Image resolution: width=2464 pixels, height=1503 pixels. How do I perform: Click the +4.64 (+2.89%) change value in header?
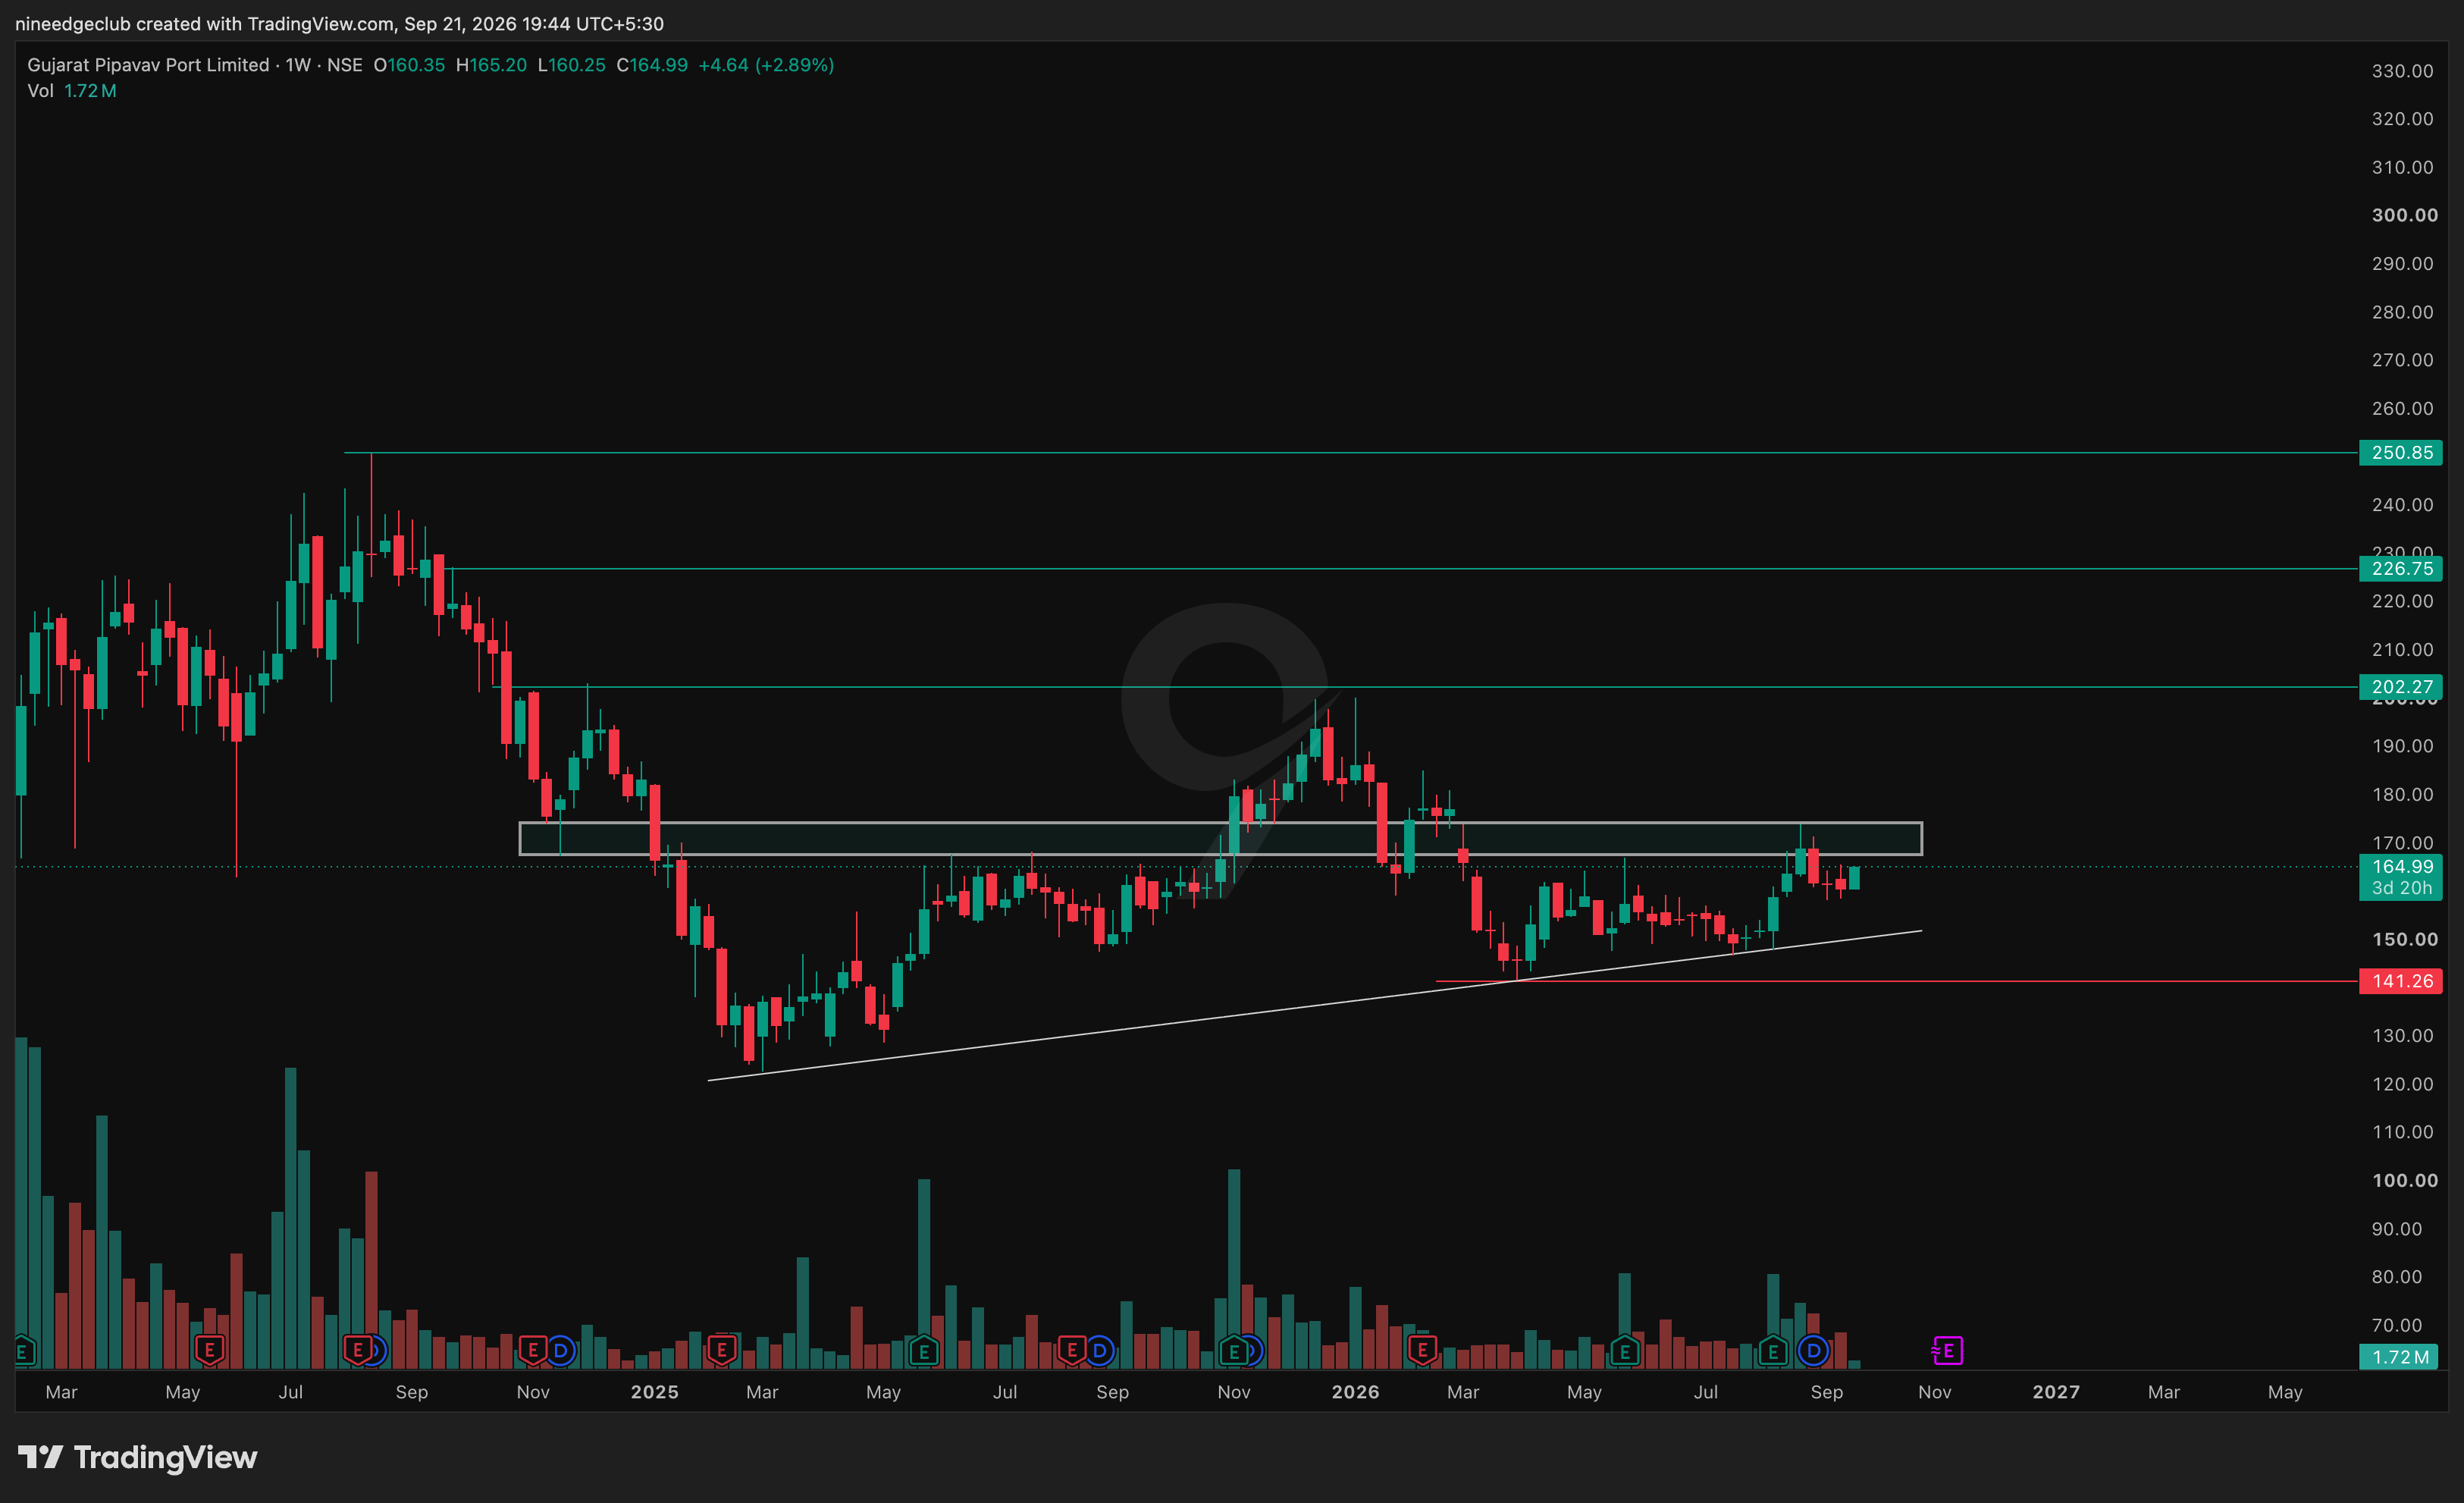pyautogui.click(x=766, y=65)
